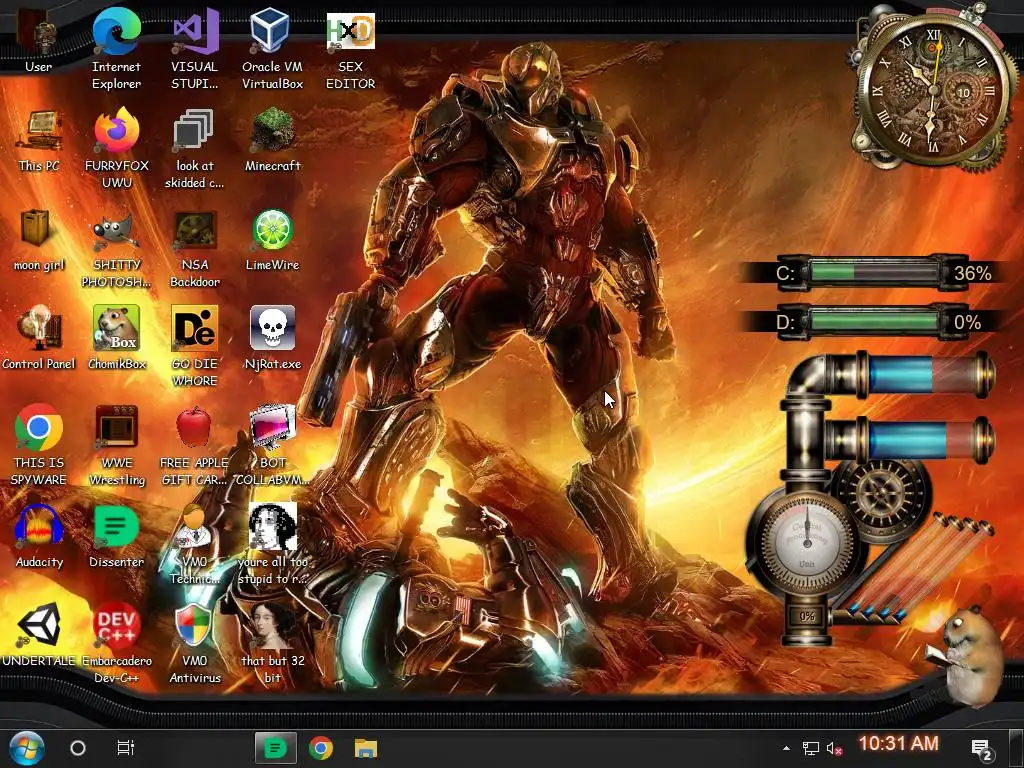Open Task View on the taskbar
1024x768 pixels.
125,748
